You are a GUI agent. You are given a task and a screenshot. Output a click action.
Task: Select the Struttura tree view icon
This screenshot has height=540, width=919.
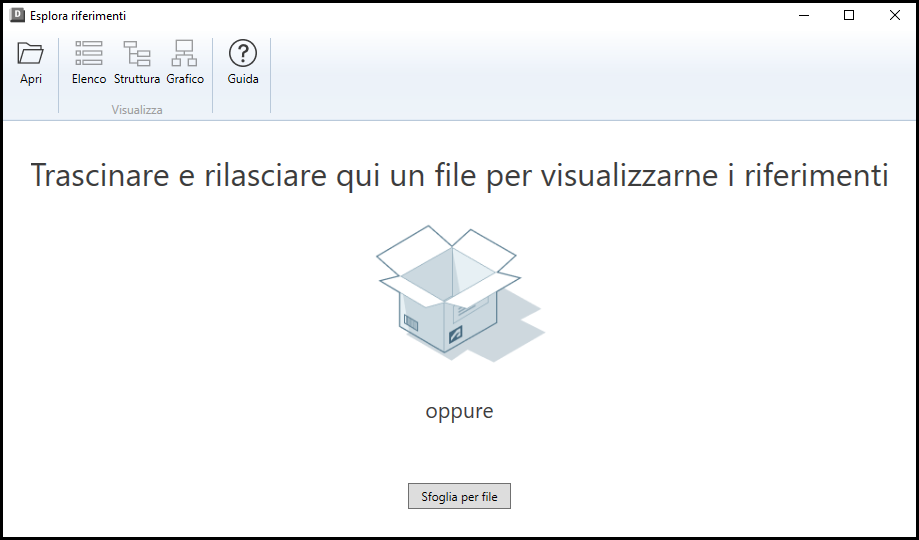[x=137, y=54]
